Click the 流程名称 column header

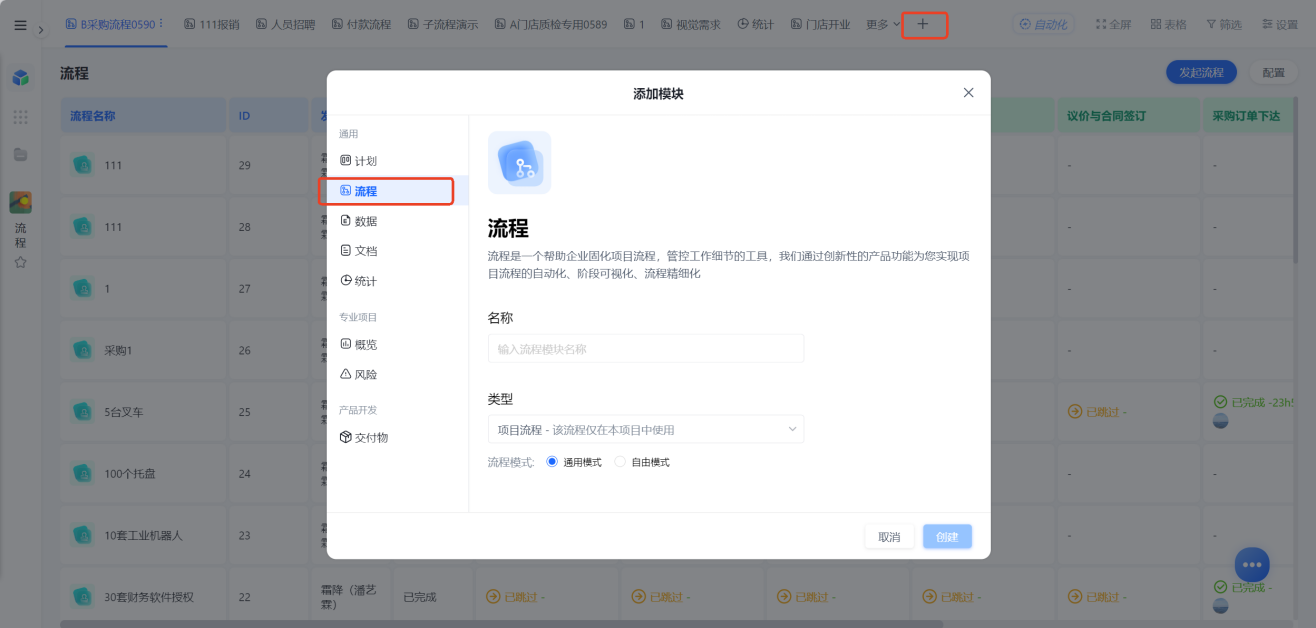pos(143,116)
